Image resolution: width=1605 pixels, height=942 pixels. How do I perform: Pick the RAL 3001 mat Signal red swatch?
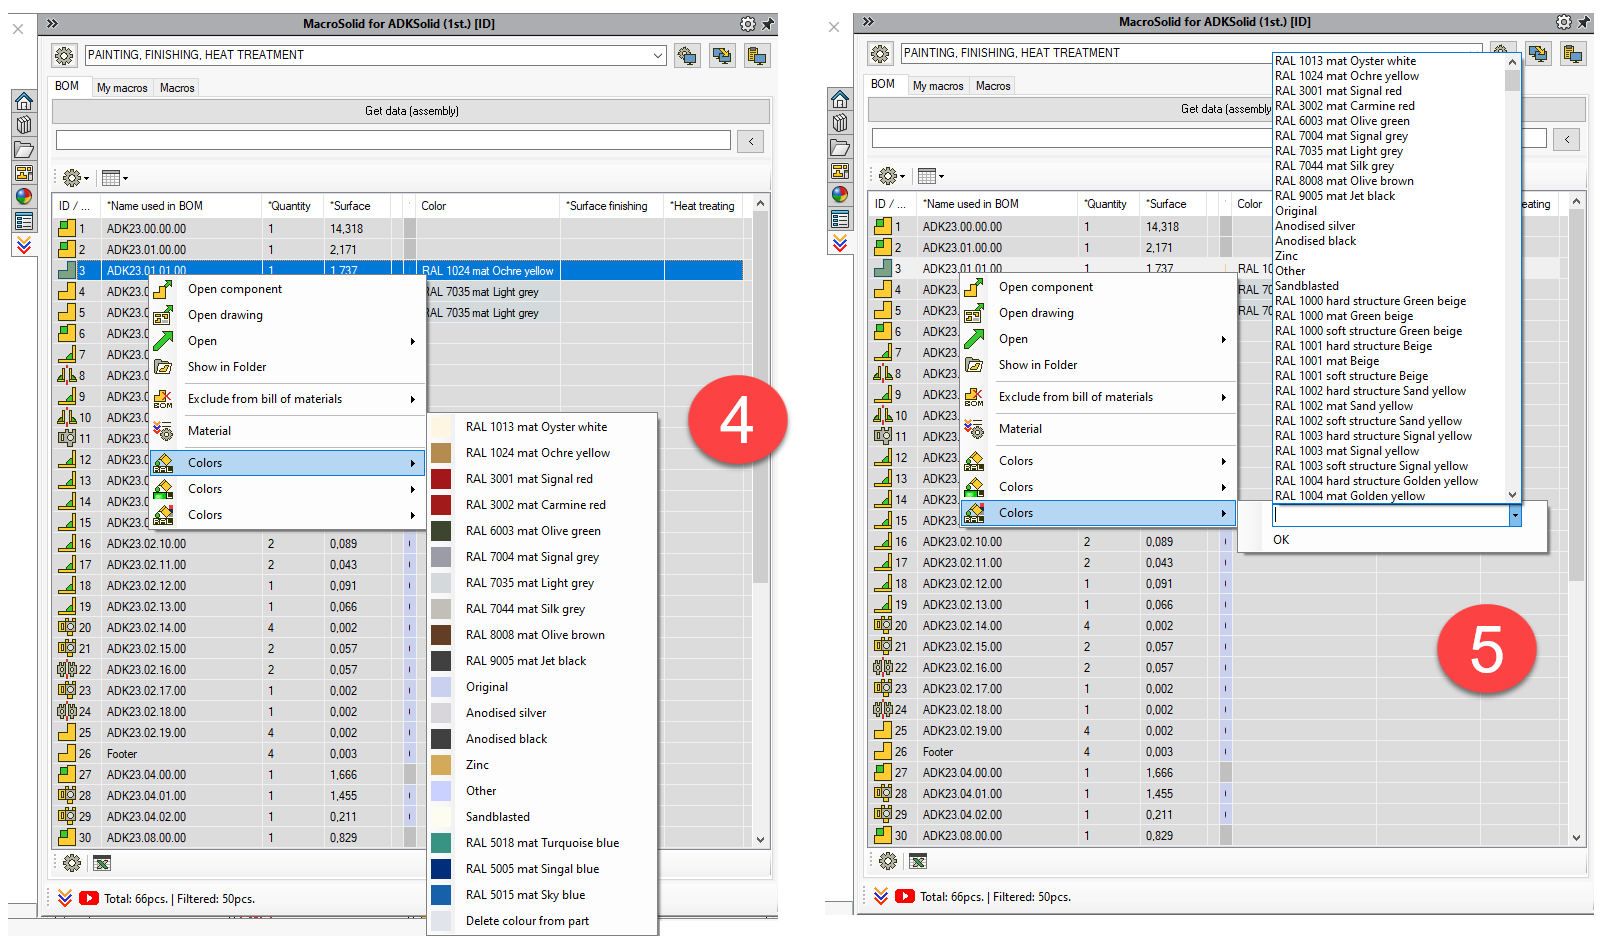tap(441, 479)
